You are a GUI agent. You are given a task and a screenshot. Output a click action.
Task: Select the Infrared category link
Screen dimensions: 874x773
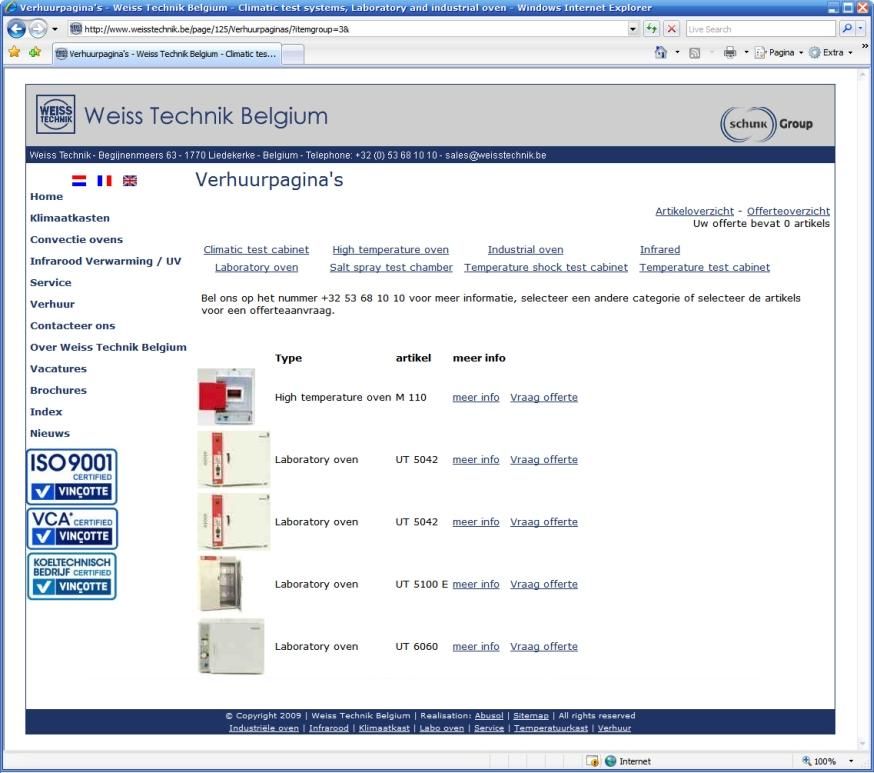pos(659,250)
